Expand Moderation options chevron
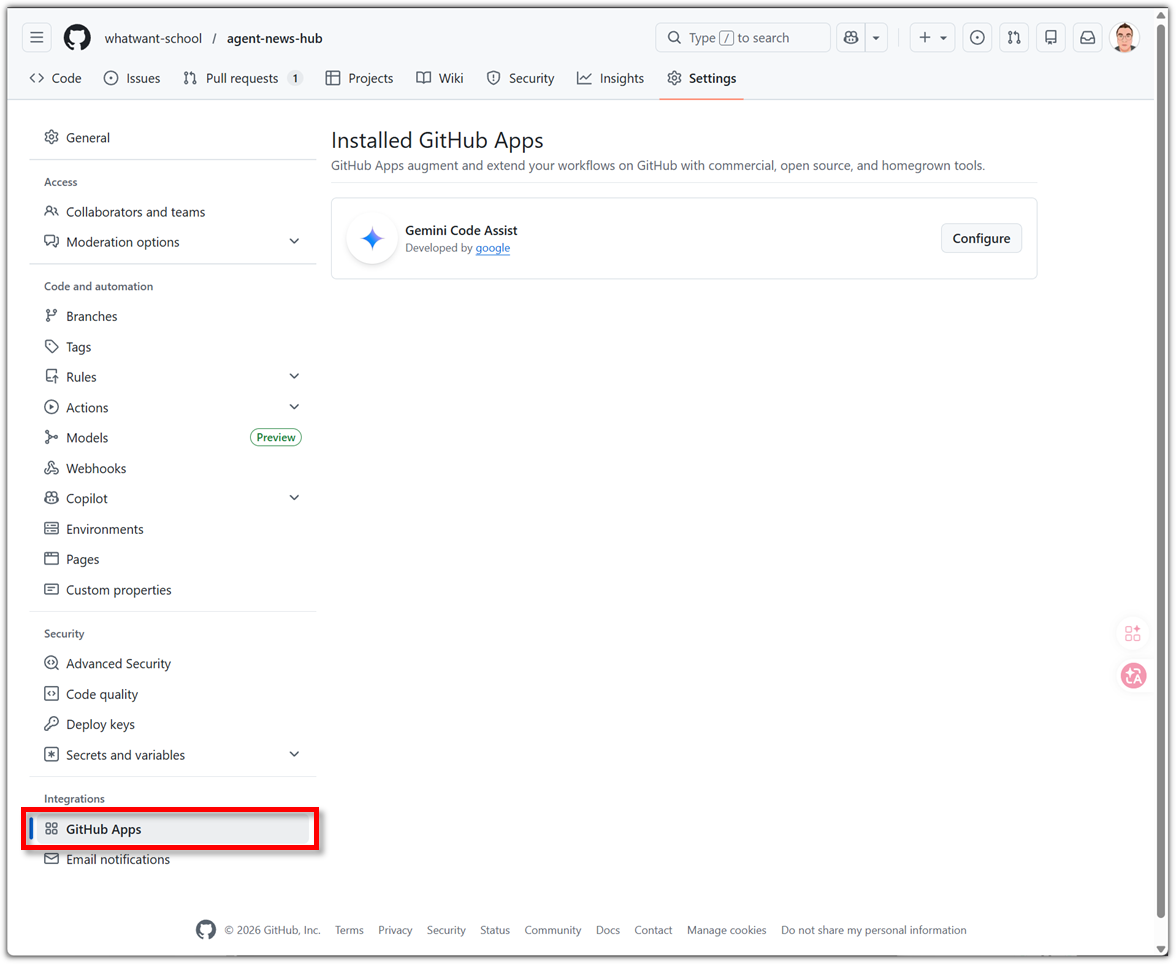 [x=294, y=242]
